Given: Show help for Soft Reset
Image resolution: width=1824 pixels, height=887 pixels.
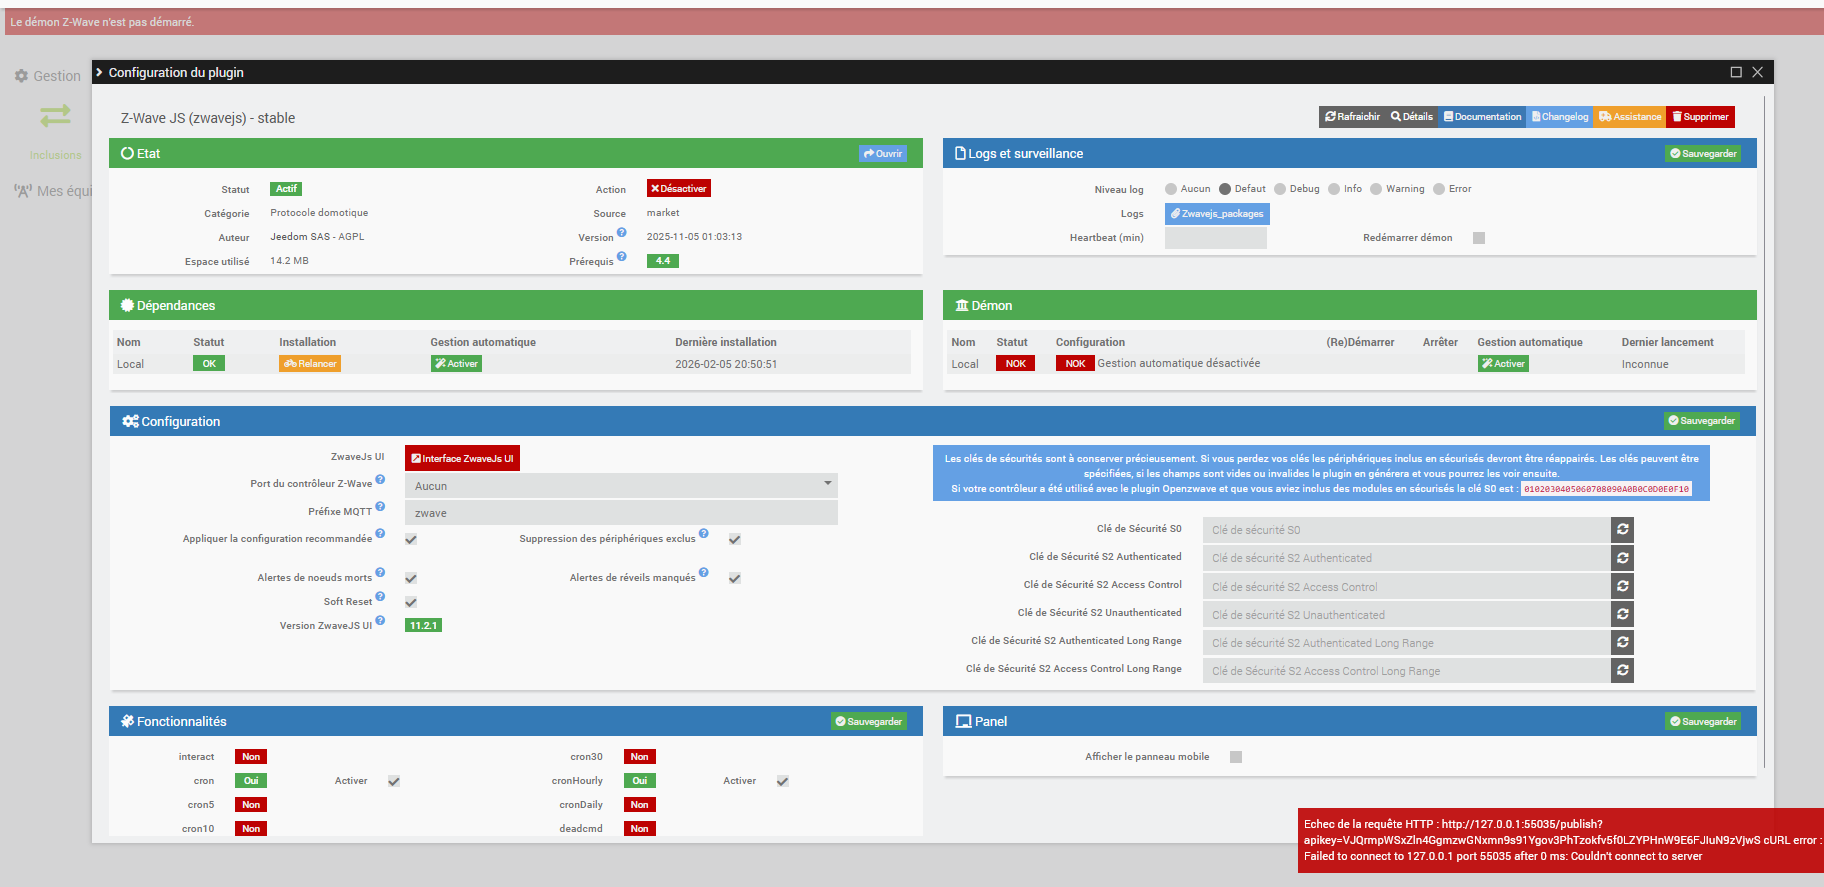Looking at the screenshot, I should tap(380, 597).
